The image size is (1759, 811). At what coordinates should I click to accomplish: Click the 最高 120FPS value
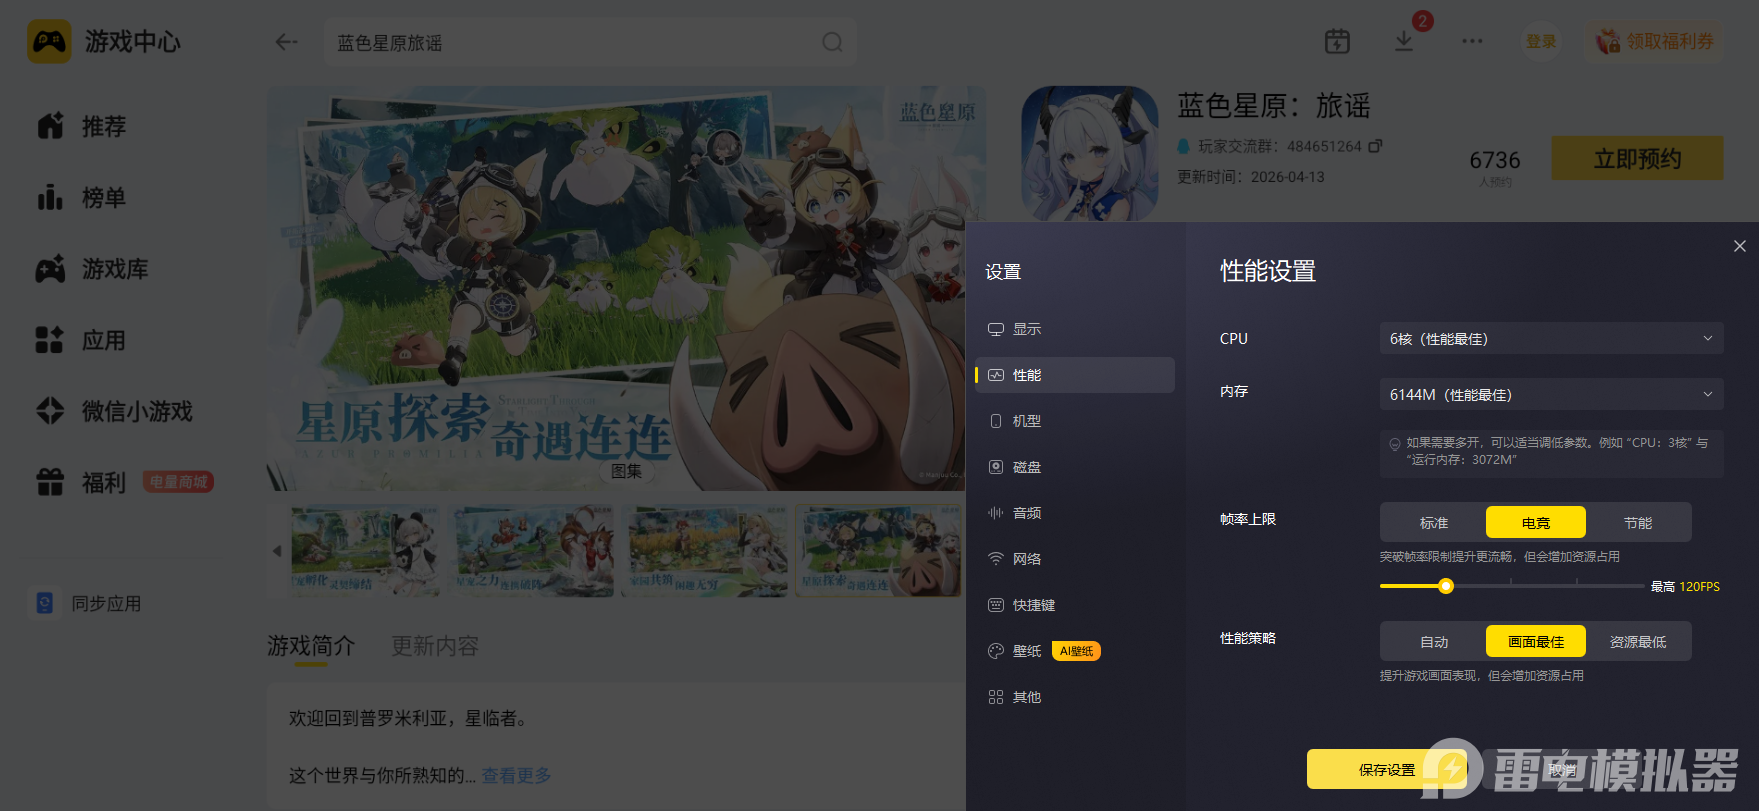(x=1685, y=587)
